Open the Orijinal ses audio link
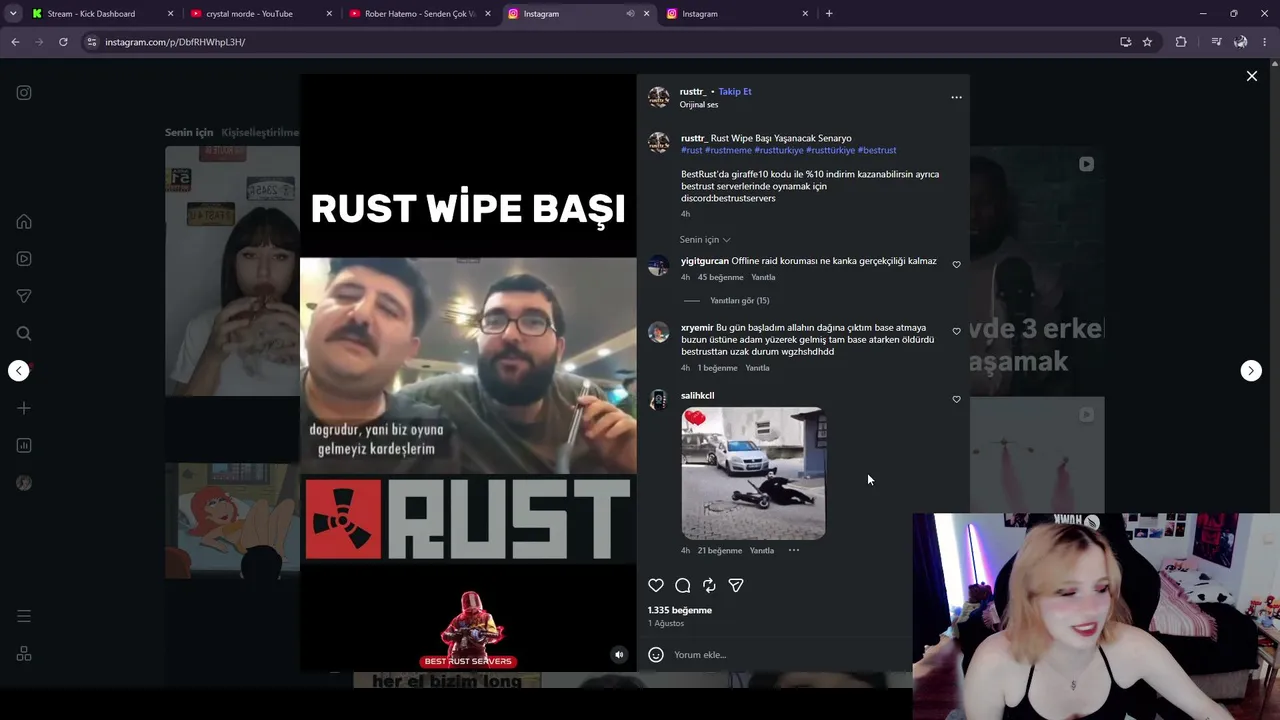Screen dimensions: 1280x720 coord(699,105)
